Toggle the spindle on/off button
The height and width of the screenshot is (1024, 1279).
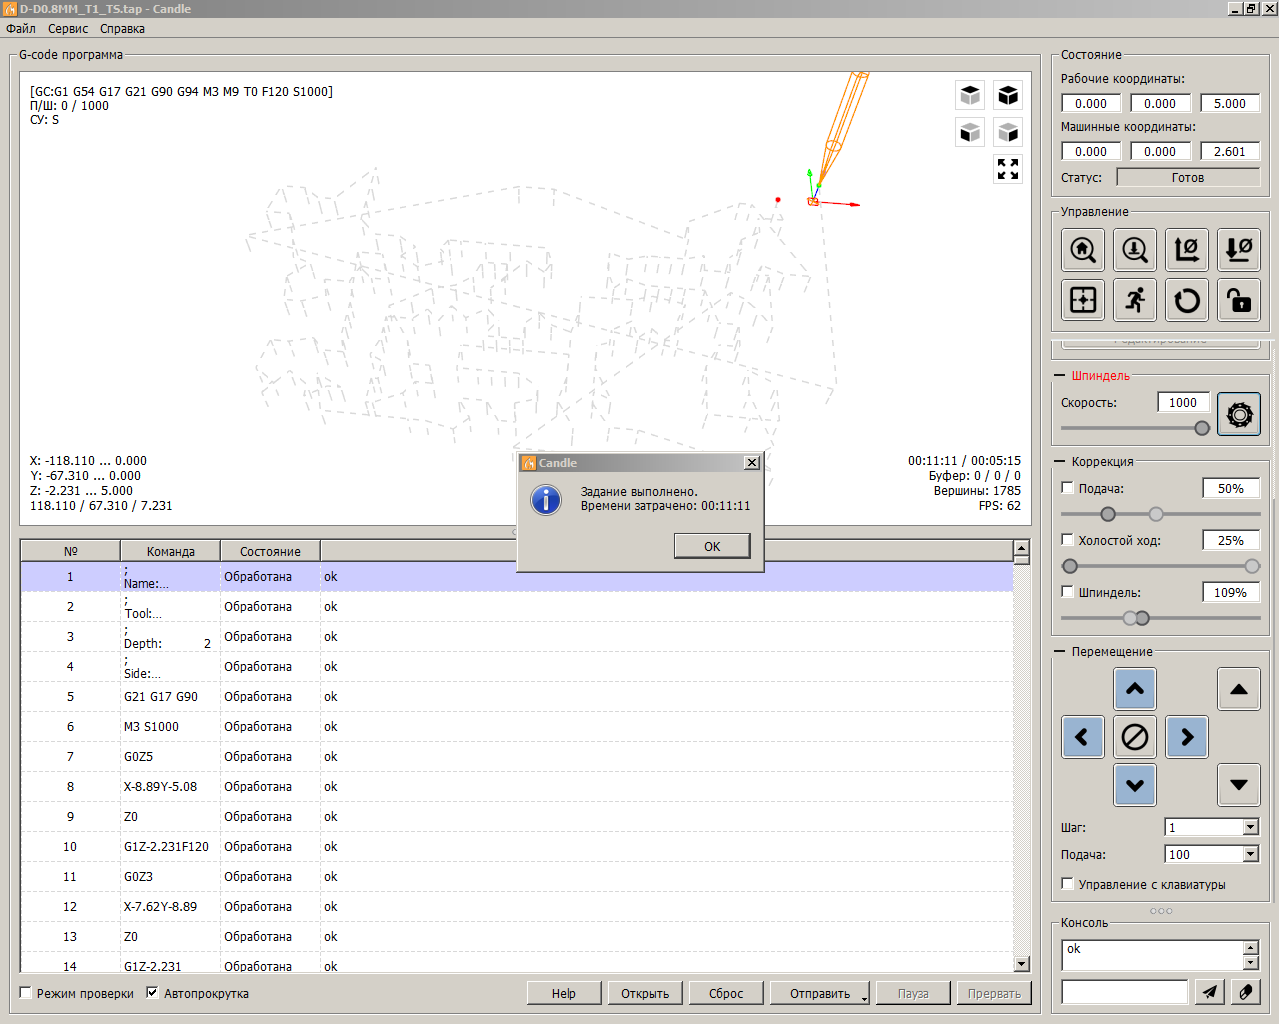1239,414
